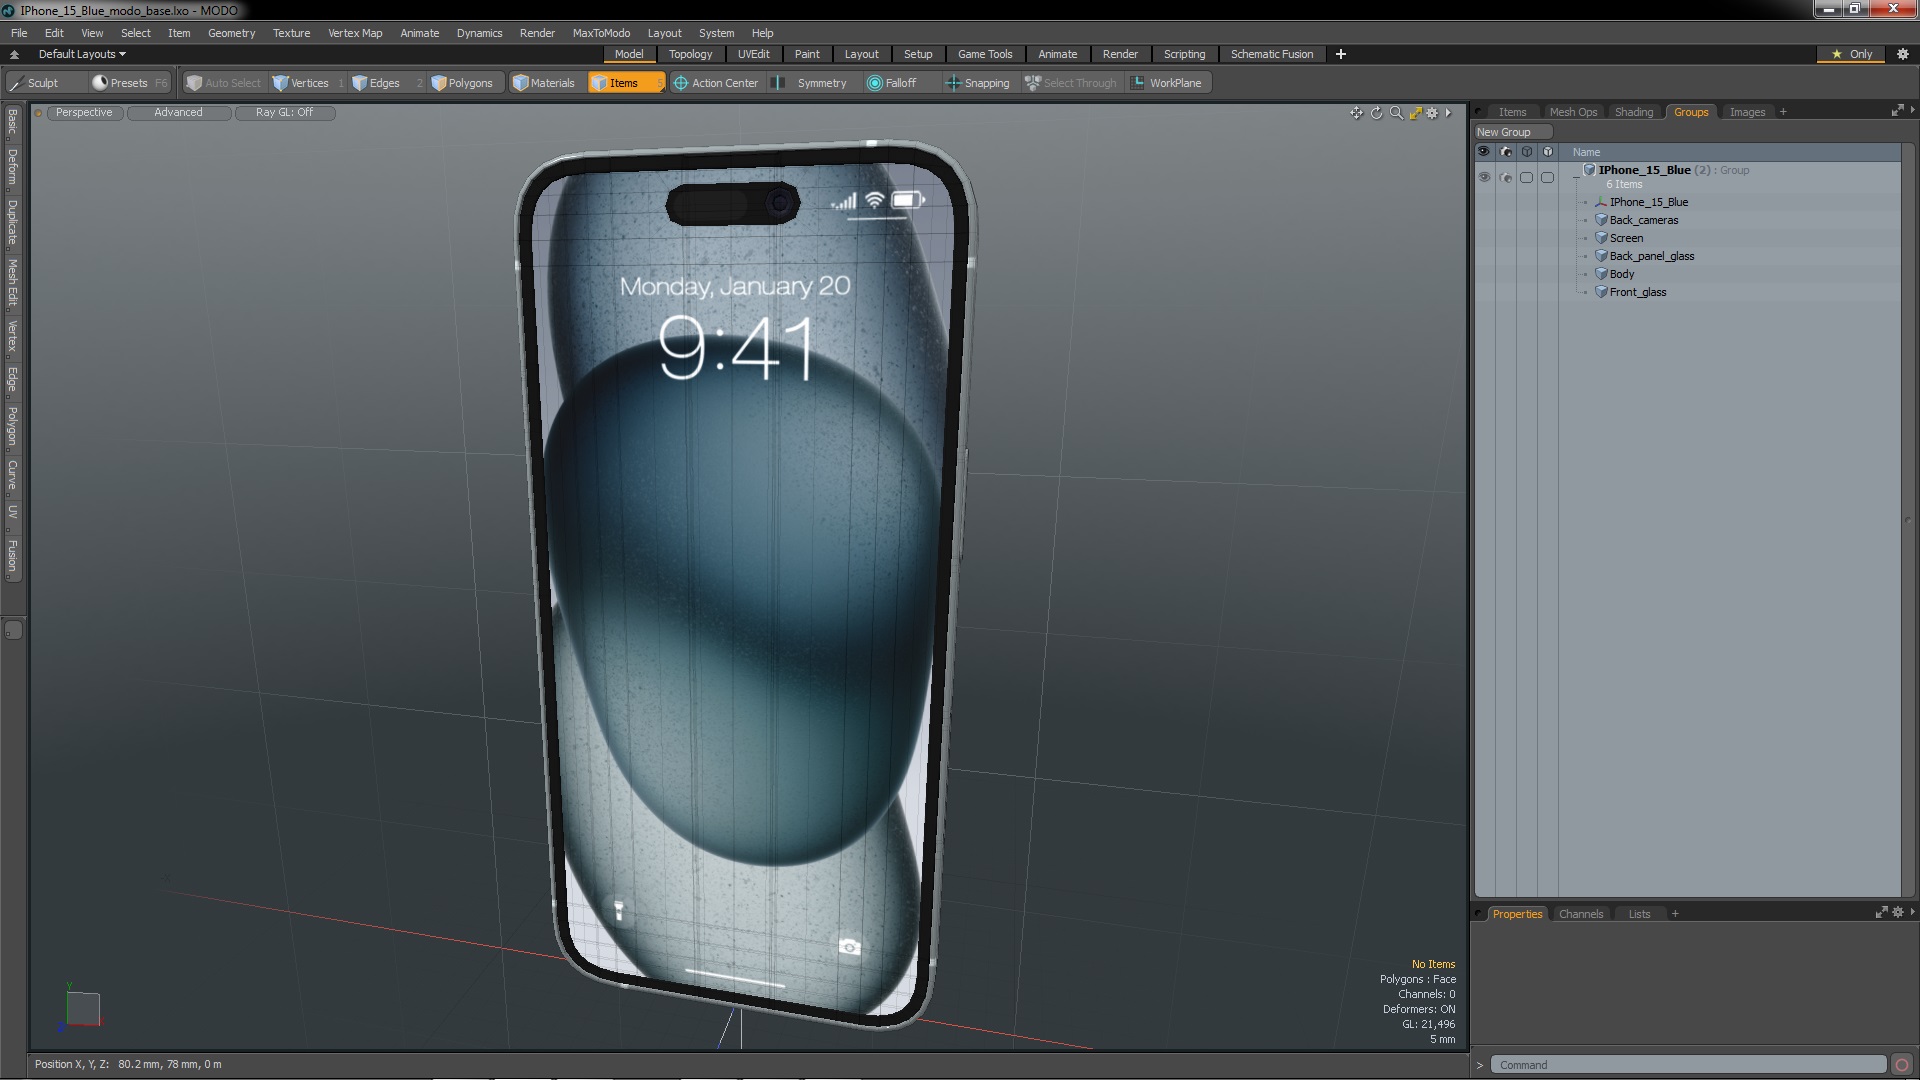Open the Default Layouts dropdown

click(x=82, y=54)
